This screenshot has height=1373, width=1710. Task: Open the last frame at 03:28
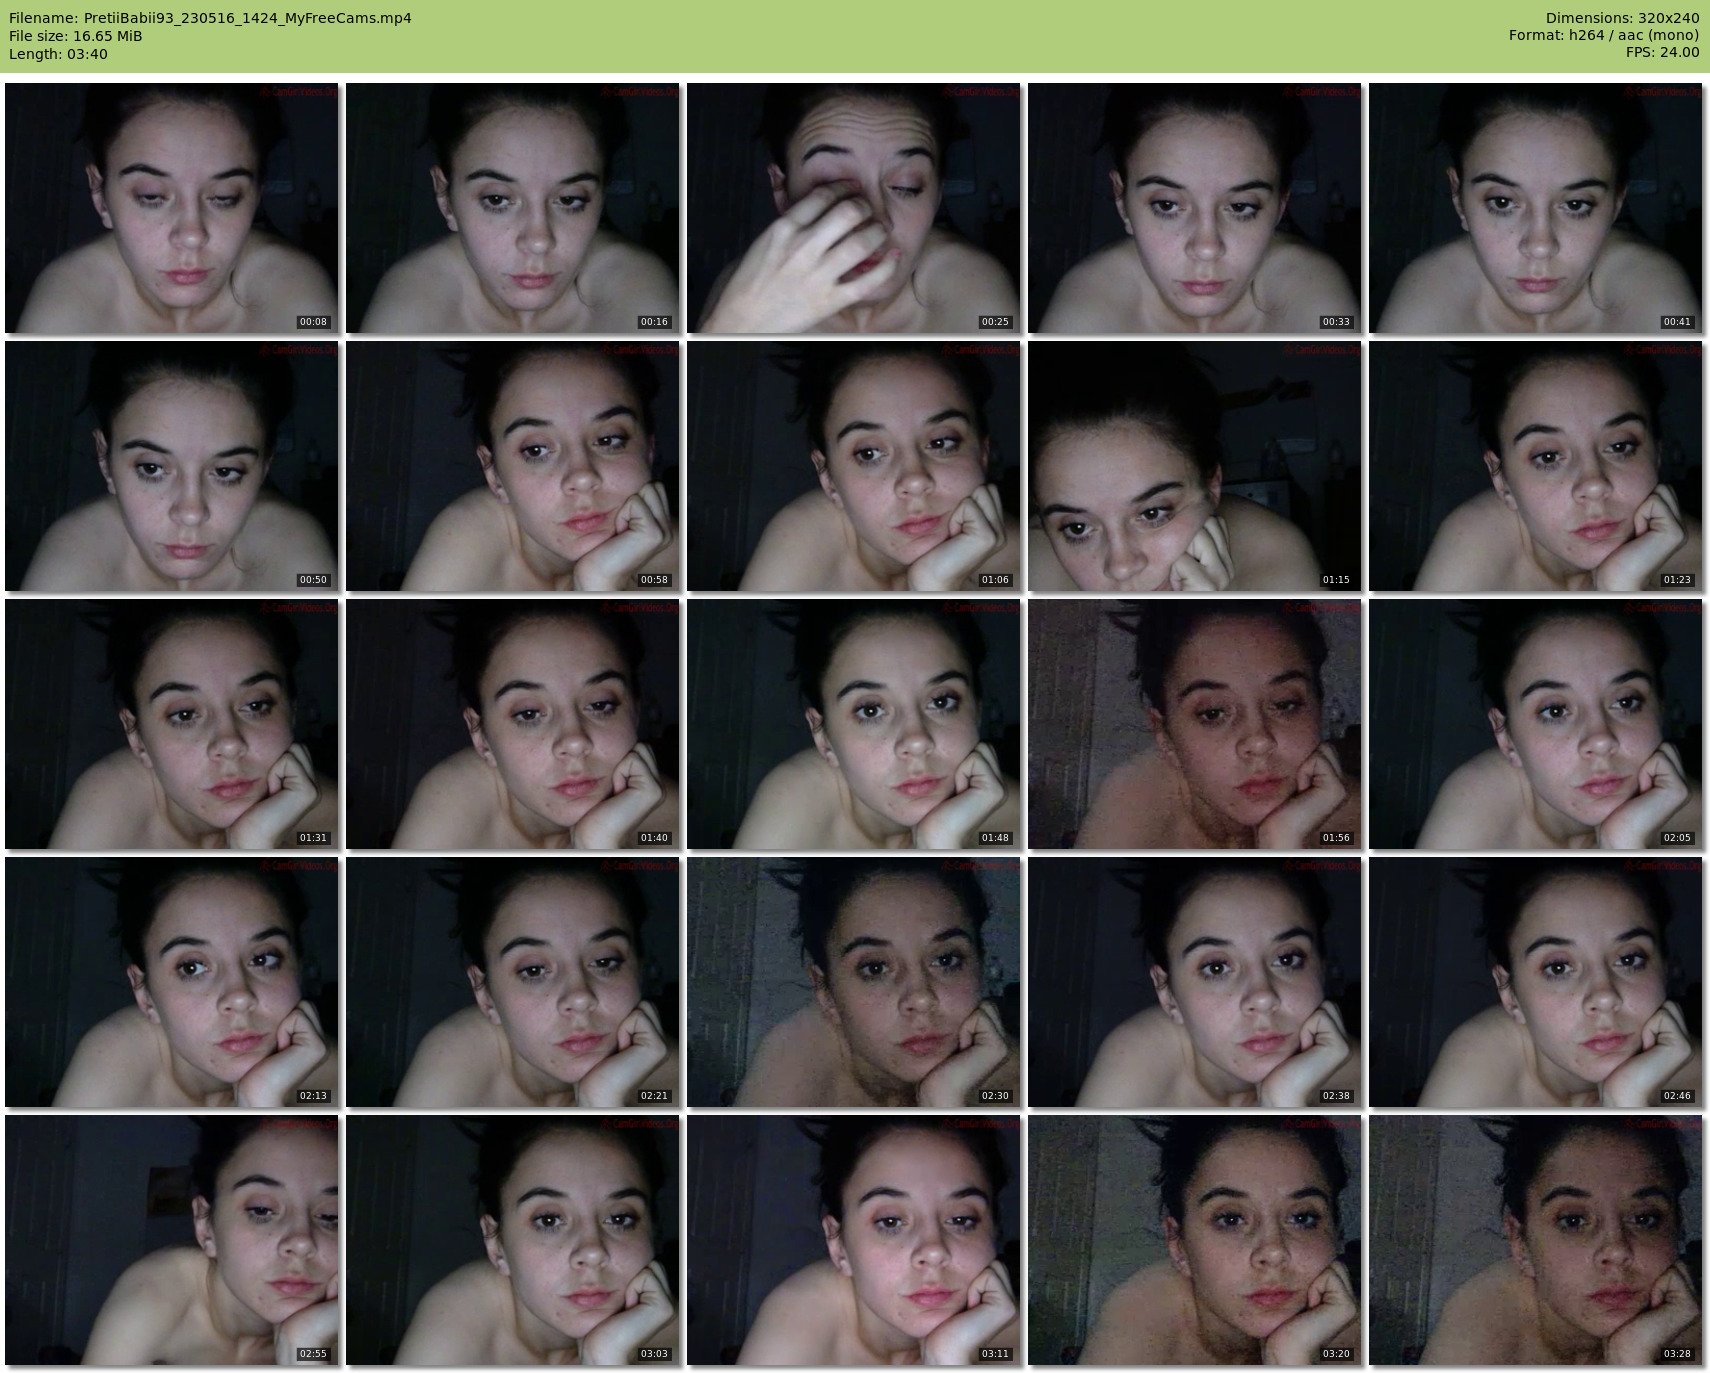[1536, 1240]
